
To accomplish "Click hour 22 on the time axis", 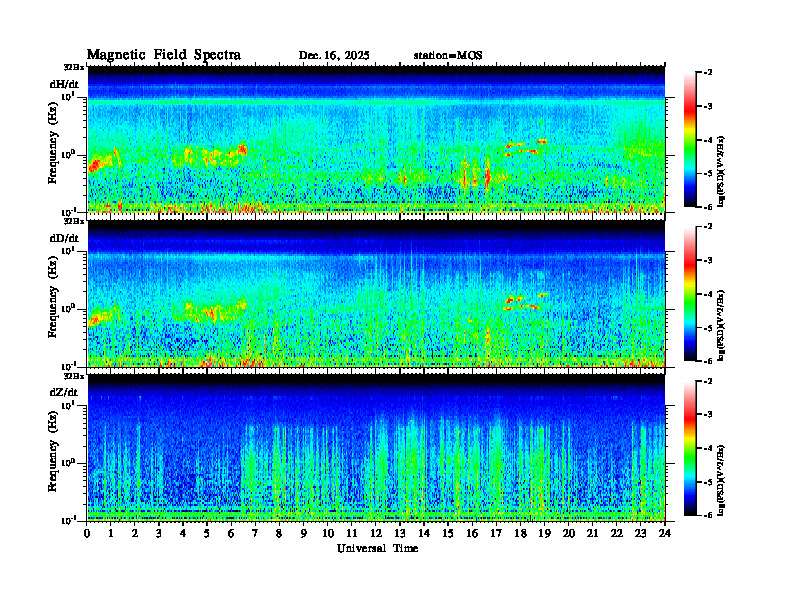I will click(617, 533).
